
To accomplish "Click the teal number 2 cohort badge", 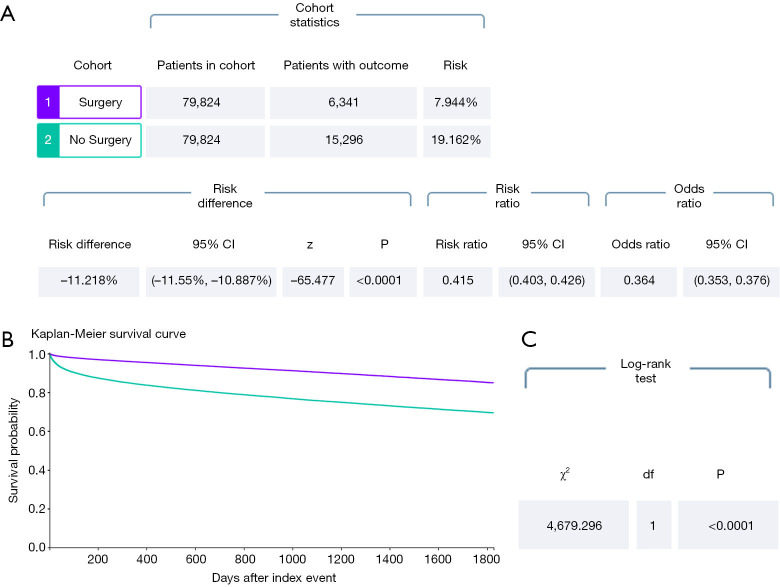I will [44, 140].
